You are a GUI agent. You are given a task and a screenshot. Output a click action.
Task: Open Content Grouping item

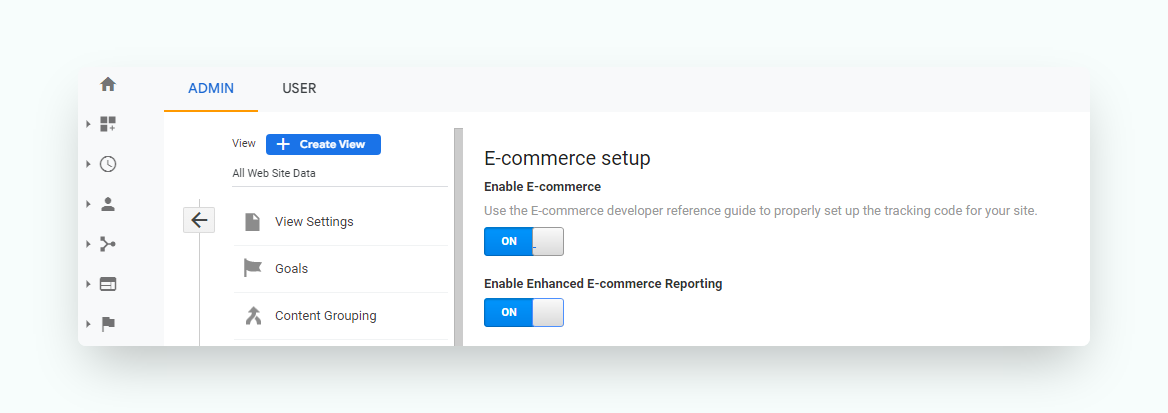tap(341, 316)
